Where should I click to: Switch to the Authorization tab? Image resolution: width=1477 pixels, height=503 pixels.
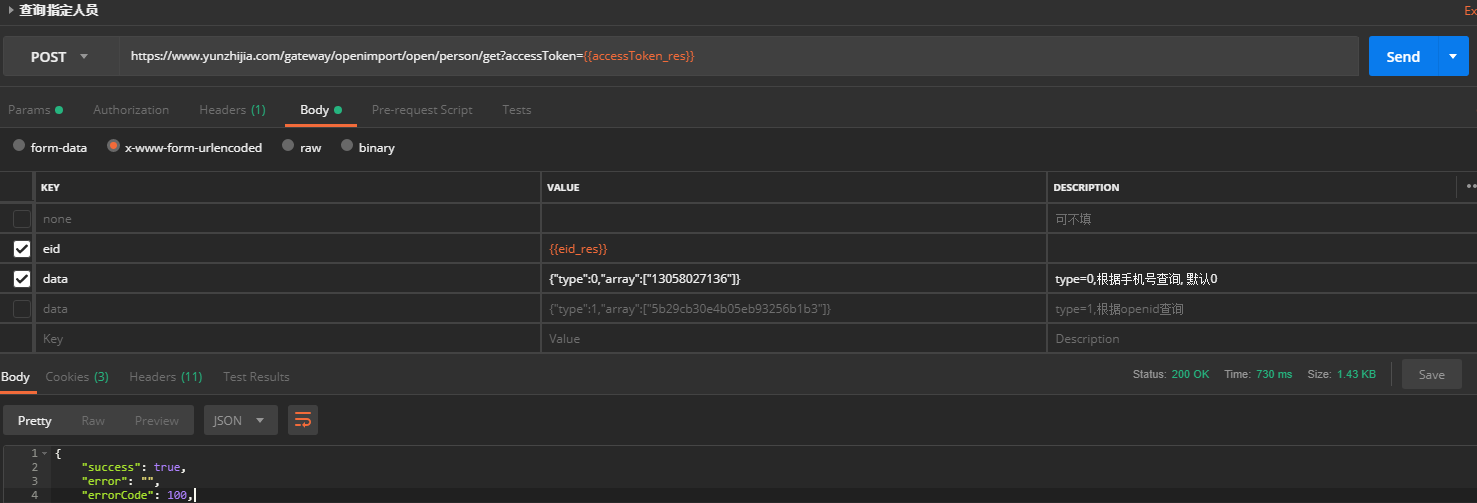[x=131, y=110]
